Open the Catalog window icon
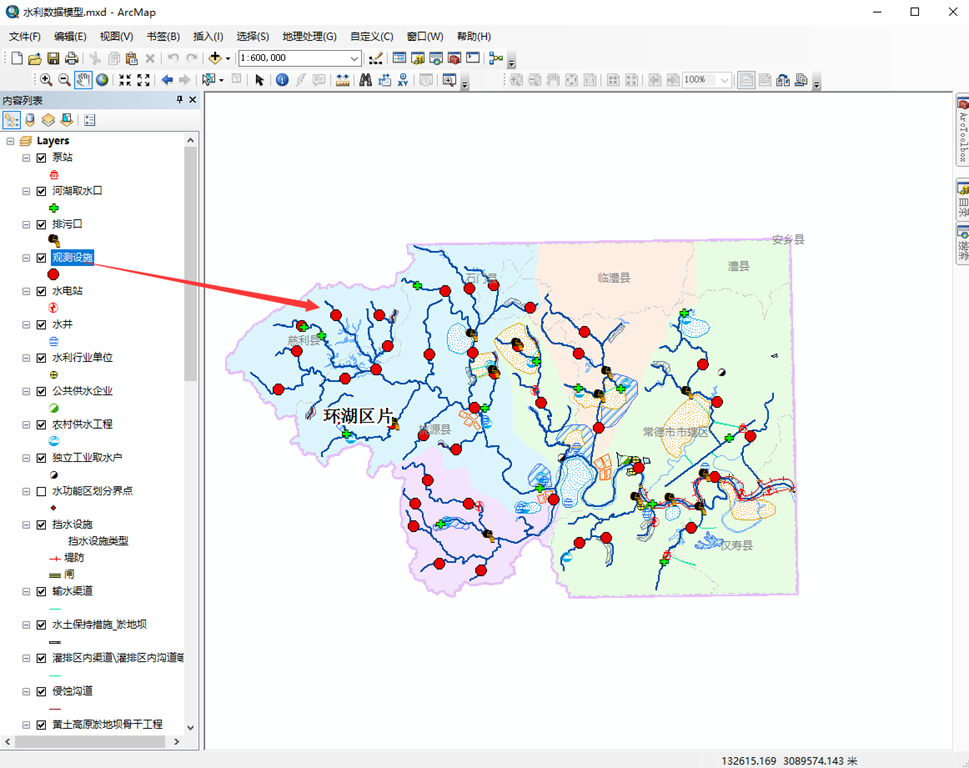 [x=418, y=58]
